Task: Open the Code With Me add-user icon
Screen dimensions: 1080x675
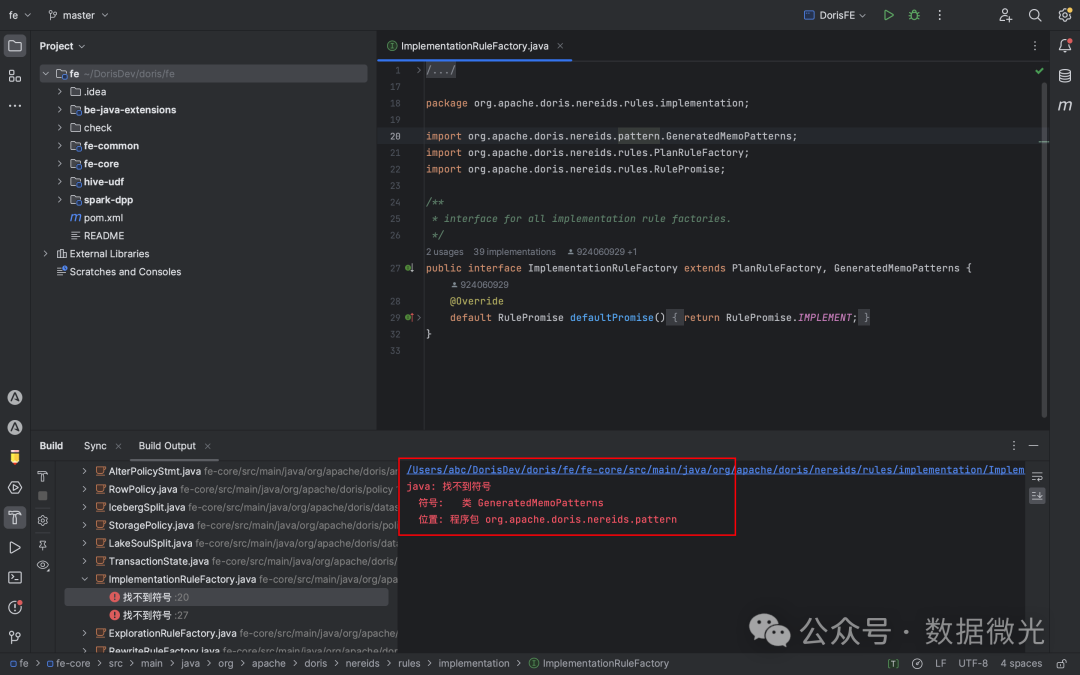Action: [1006, 15]
